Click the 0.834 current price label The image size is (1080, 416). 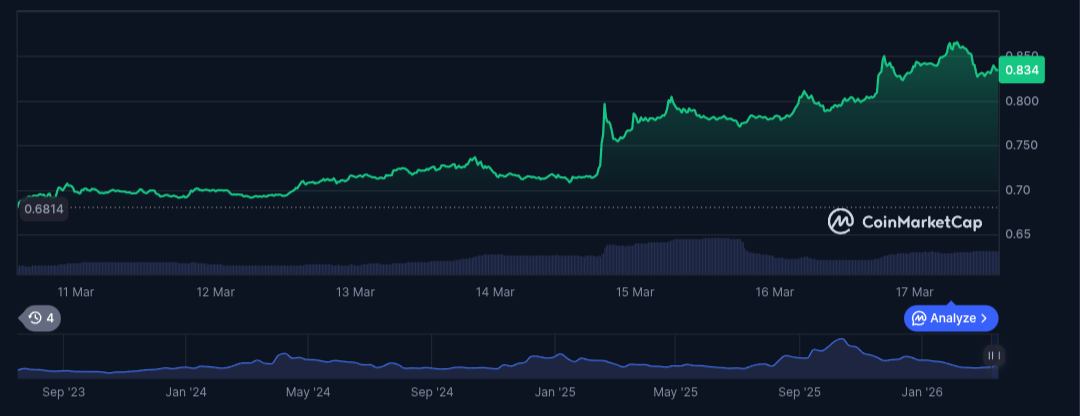pos(1022,70)
